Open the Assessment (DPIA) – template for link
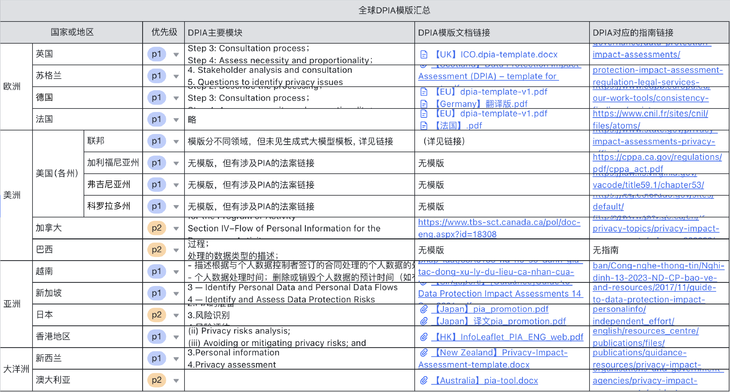Screen dimensions: 730x392 [x=487, y=76]
